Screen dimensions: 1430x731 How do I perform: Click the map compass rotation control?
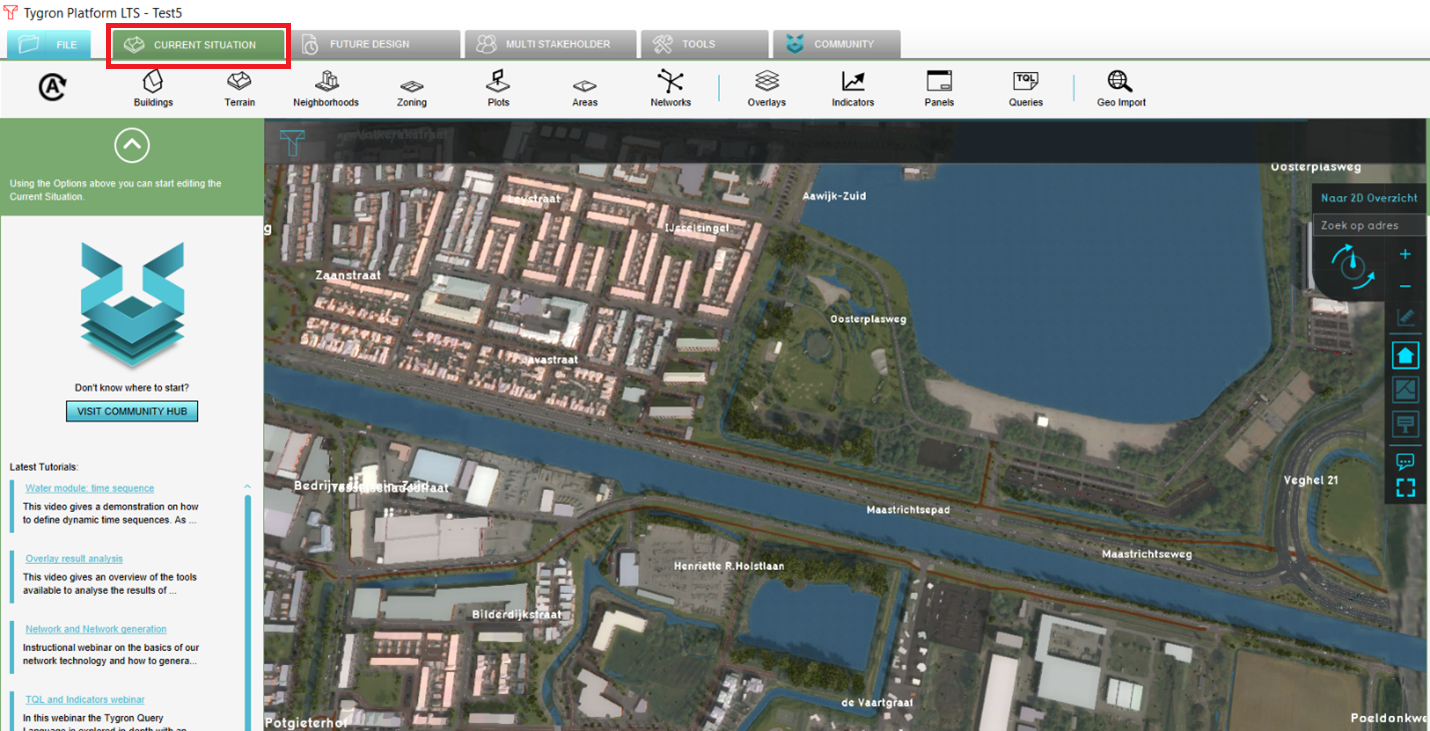1353,267
